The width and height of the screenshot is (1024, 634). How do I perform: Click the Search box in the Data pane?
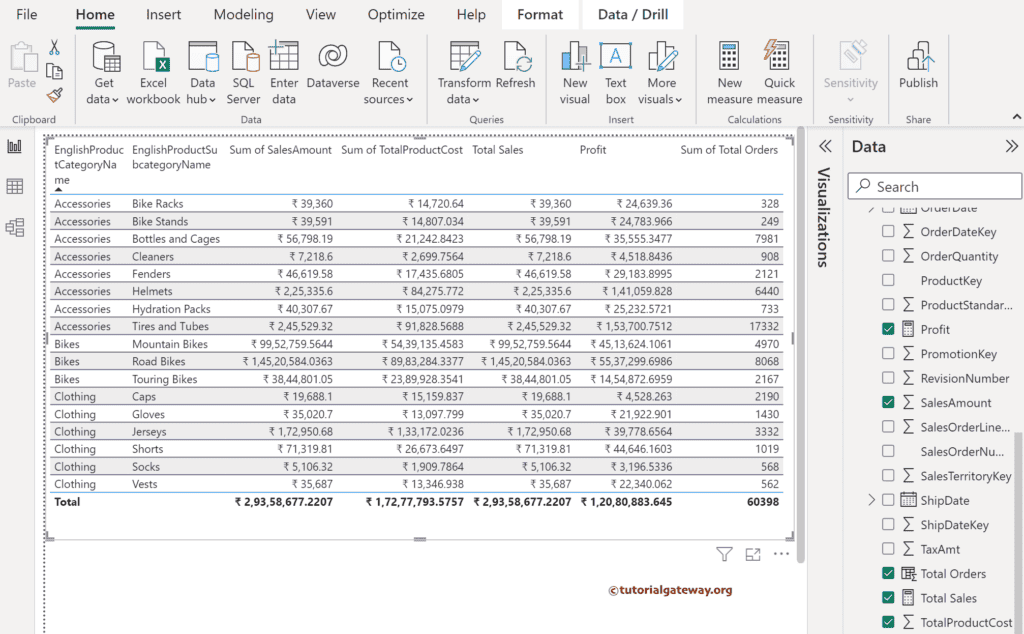coord(934,186)
